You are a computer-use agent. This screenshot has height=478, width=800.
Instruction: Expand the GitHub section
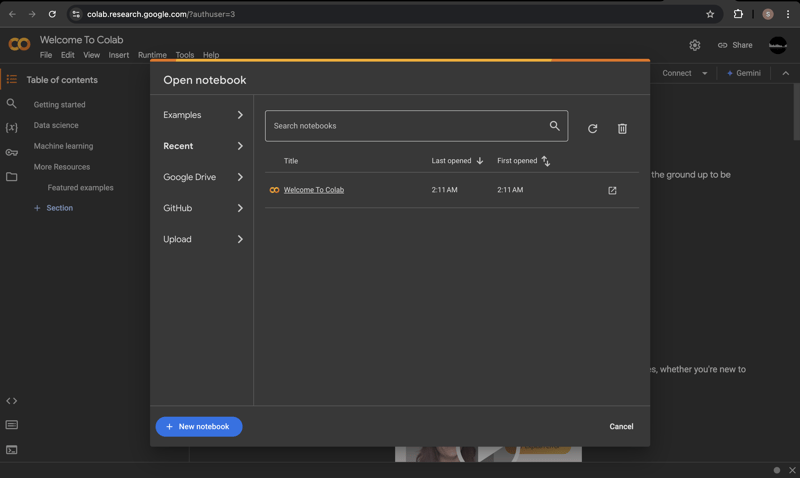[203, 208]
